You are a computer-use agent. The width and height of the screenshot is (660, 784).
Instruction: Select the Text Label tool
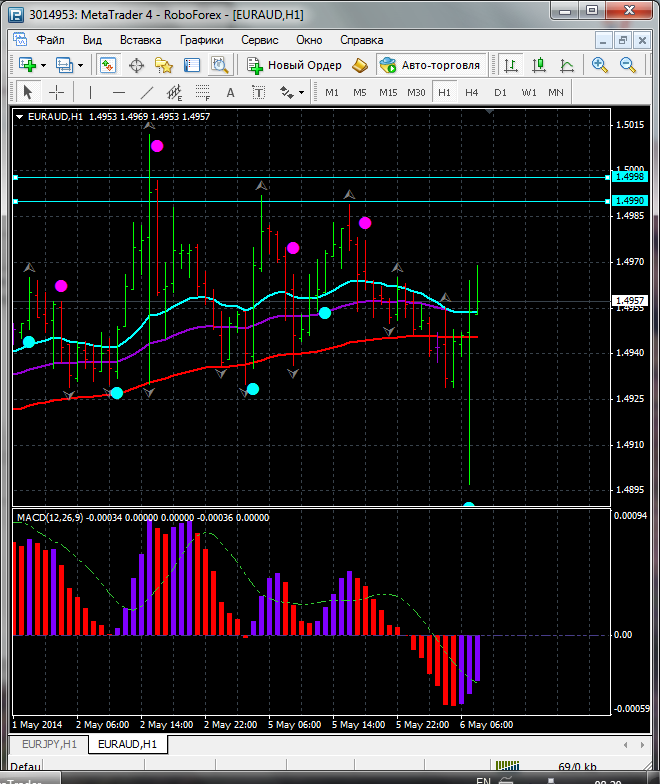pos(258,92)
